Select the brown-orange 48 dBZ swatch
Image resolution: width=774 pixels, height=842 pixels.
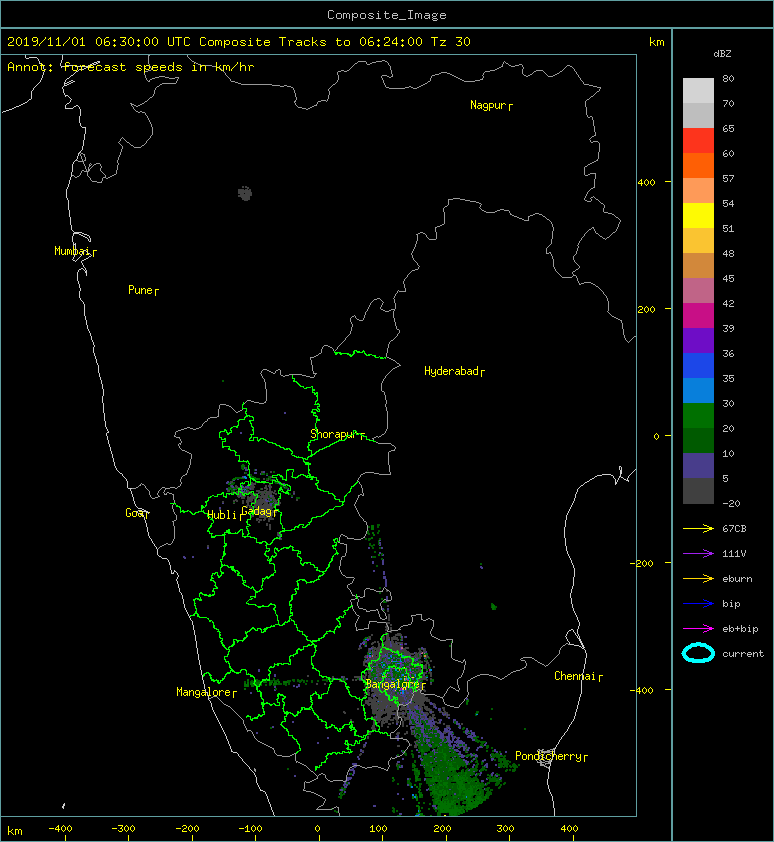pyautogui.click(x=698, y=265)
